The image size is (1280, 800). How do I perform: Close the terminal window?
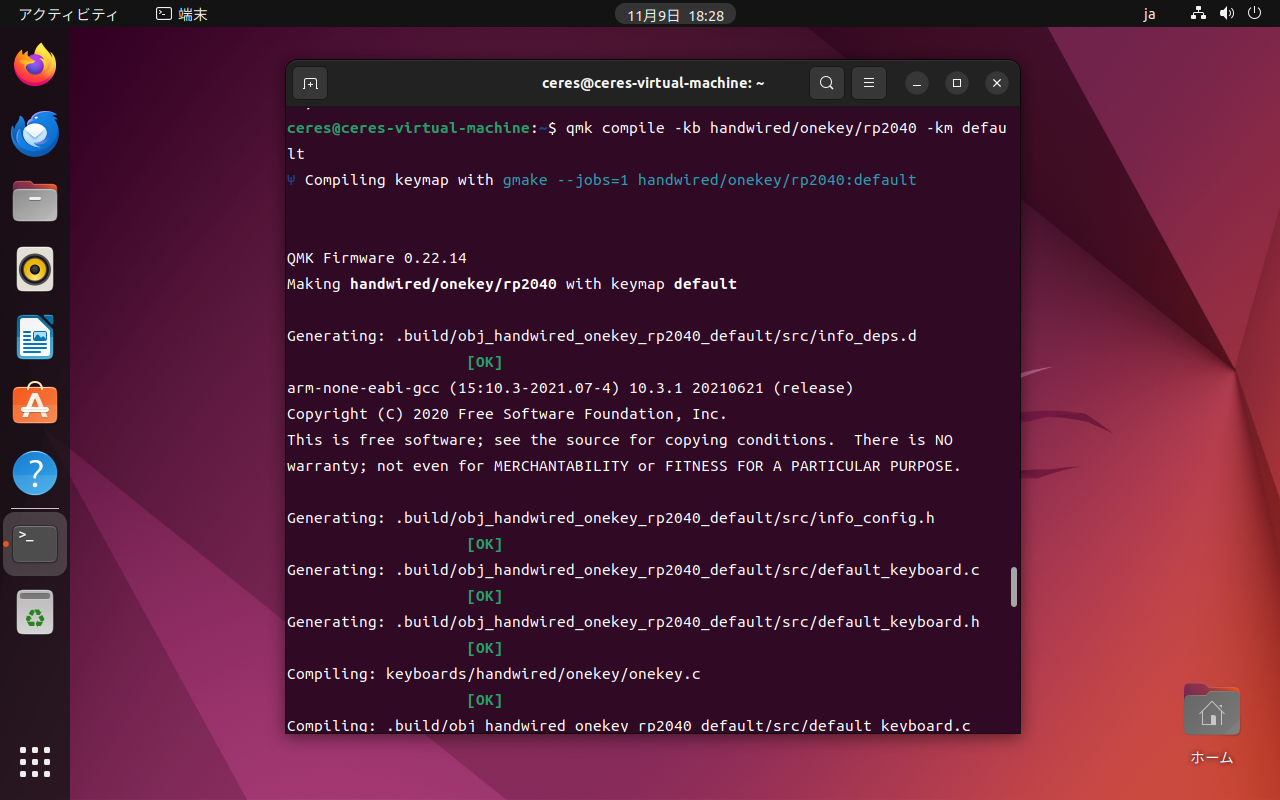pyautogui.click(x=996, y=83)
